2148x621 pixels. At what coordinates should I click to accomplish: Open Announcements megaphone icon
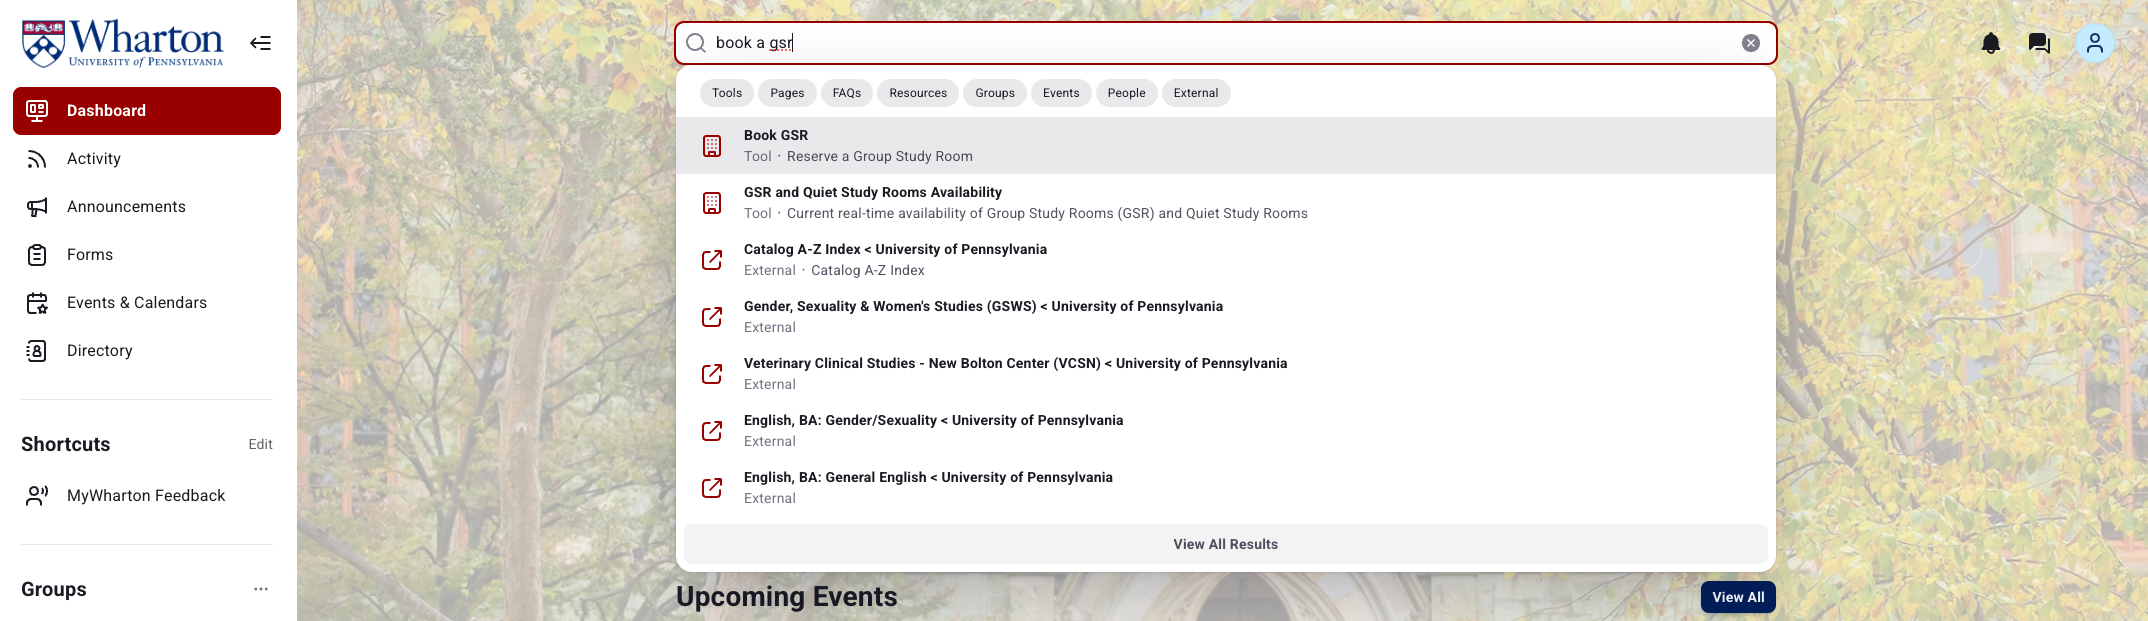pos(37,207)
